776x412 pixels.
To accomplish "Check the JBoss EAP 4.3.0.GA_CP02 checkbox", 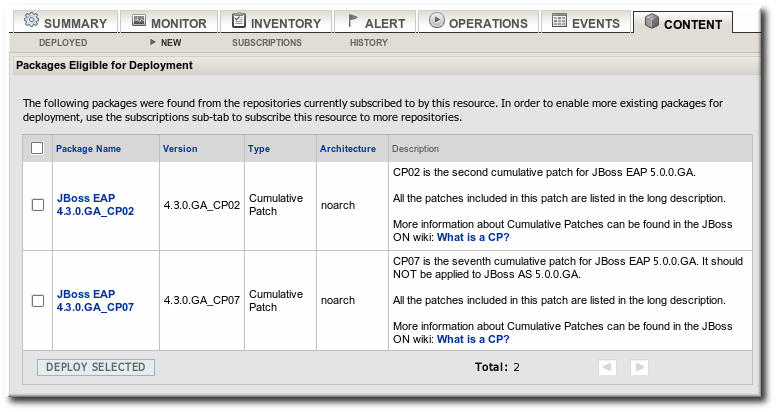I will pyautogui.click(x=38, y=205).
